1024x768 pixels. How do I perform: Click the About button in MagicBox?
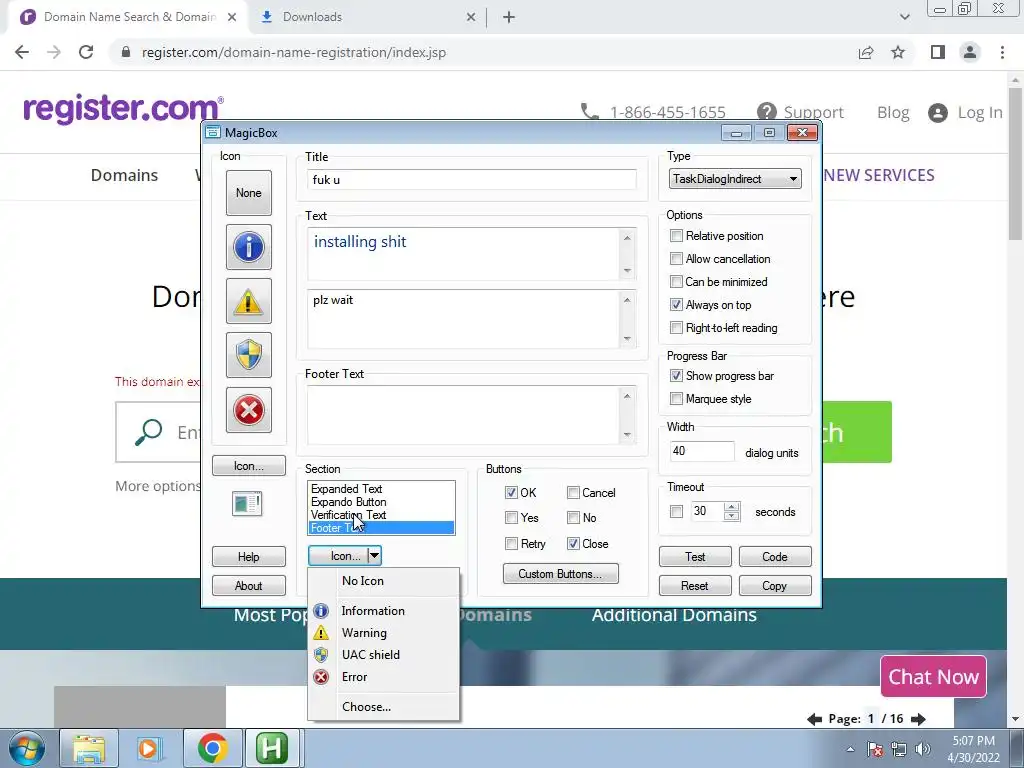[x=248, y=586]
